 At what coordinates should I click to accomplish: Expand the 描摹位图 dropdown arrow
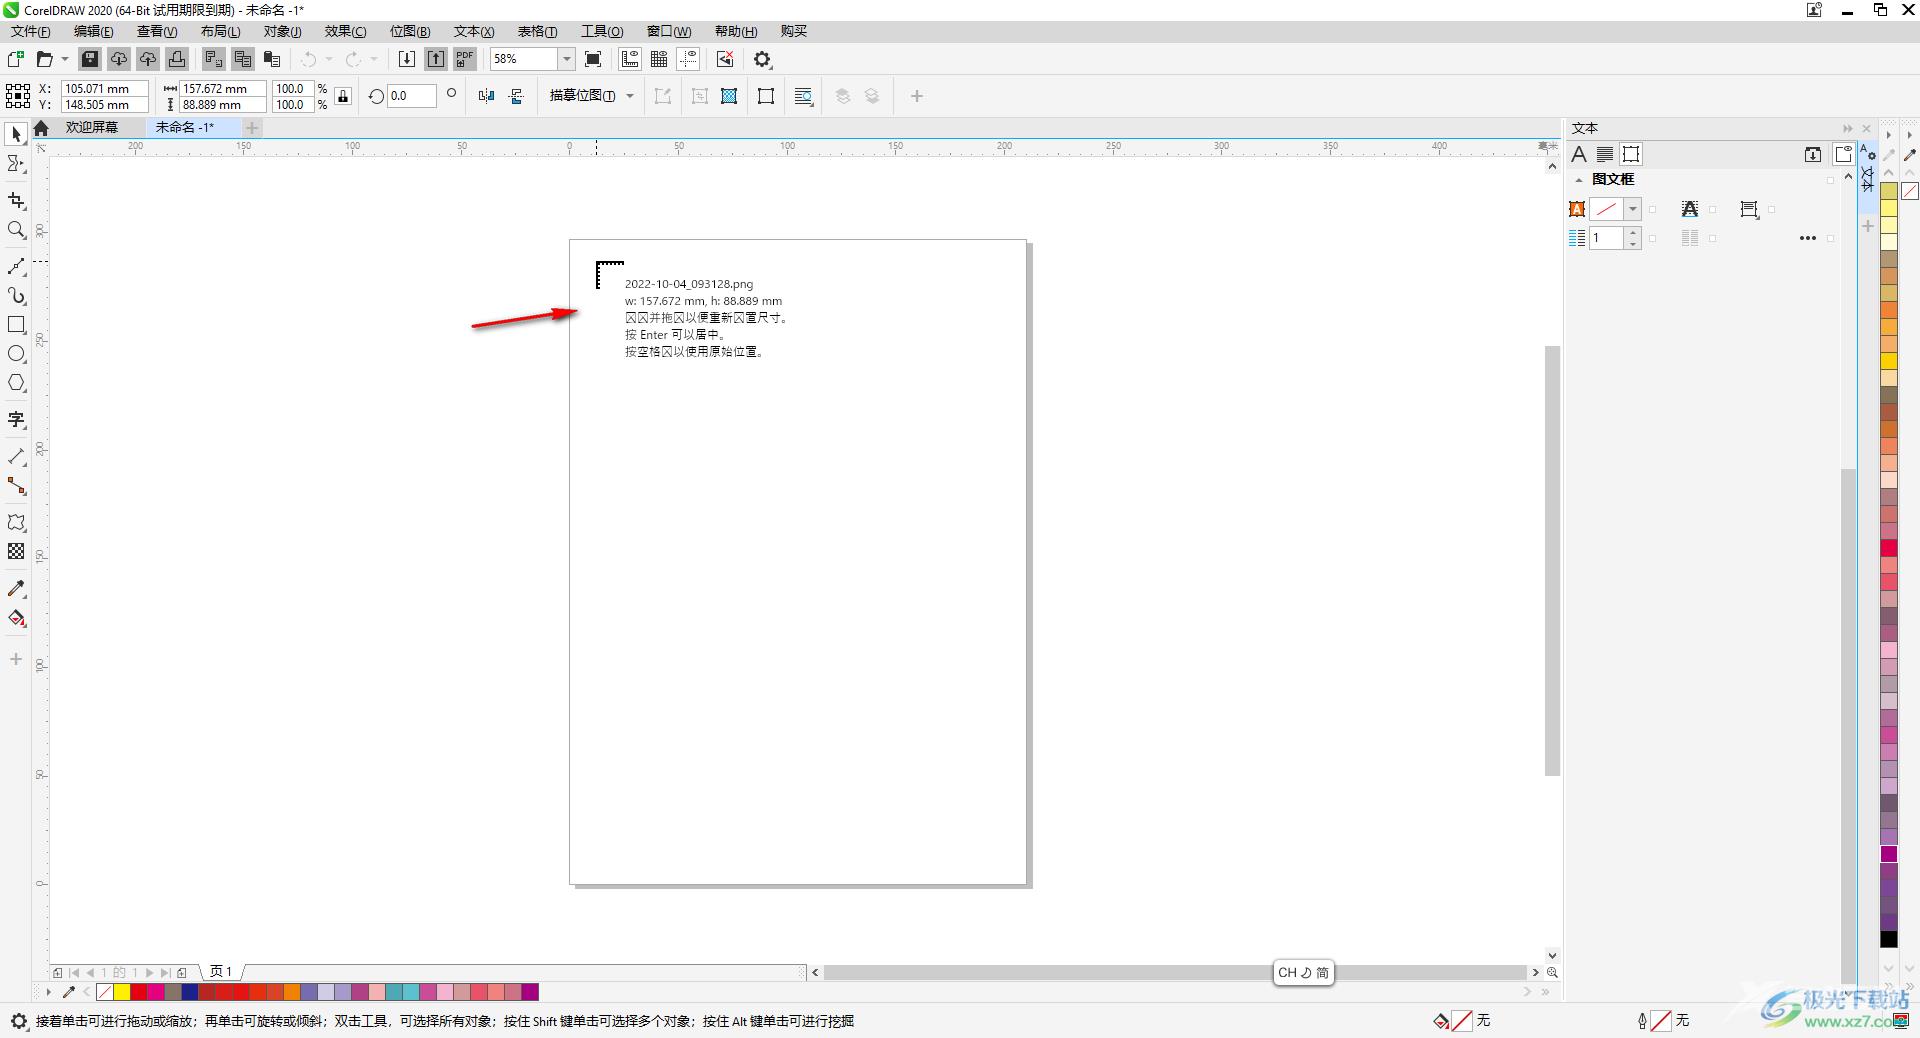coord(630,96)
